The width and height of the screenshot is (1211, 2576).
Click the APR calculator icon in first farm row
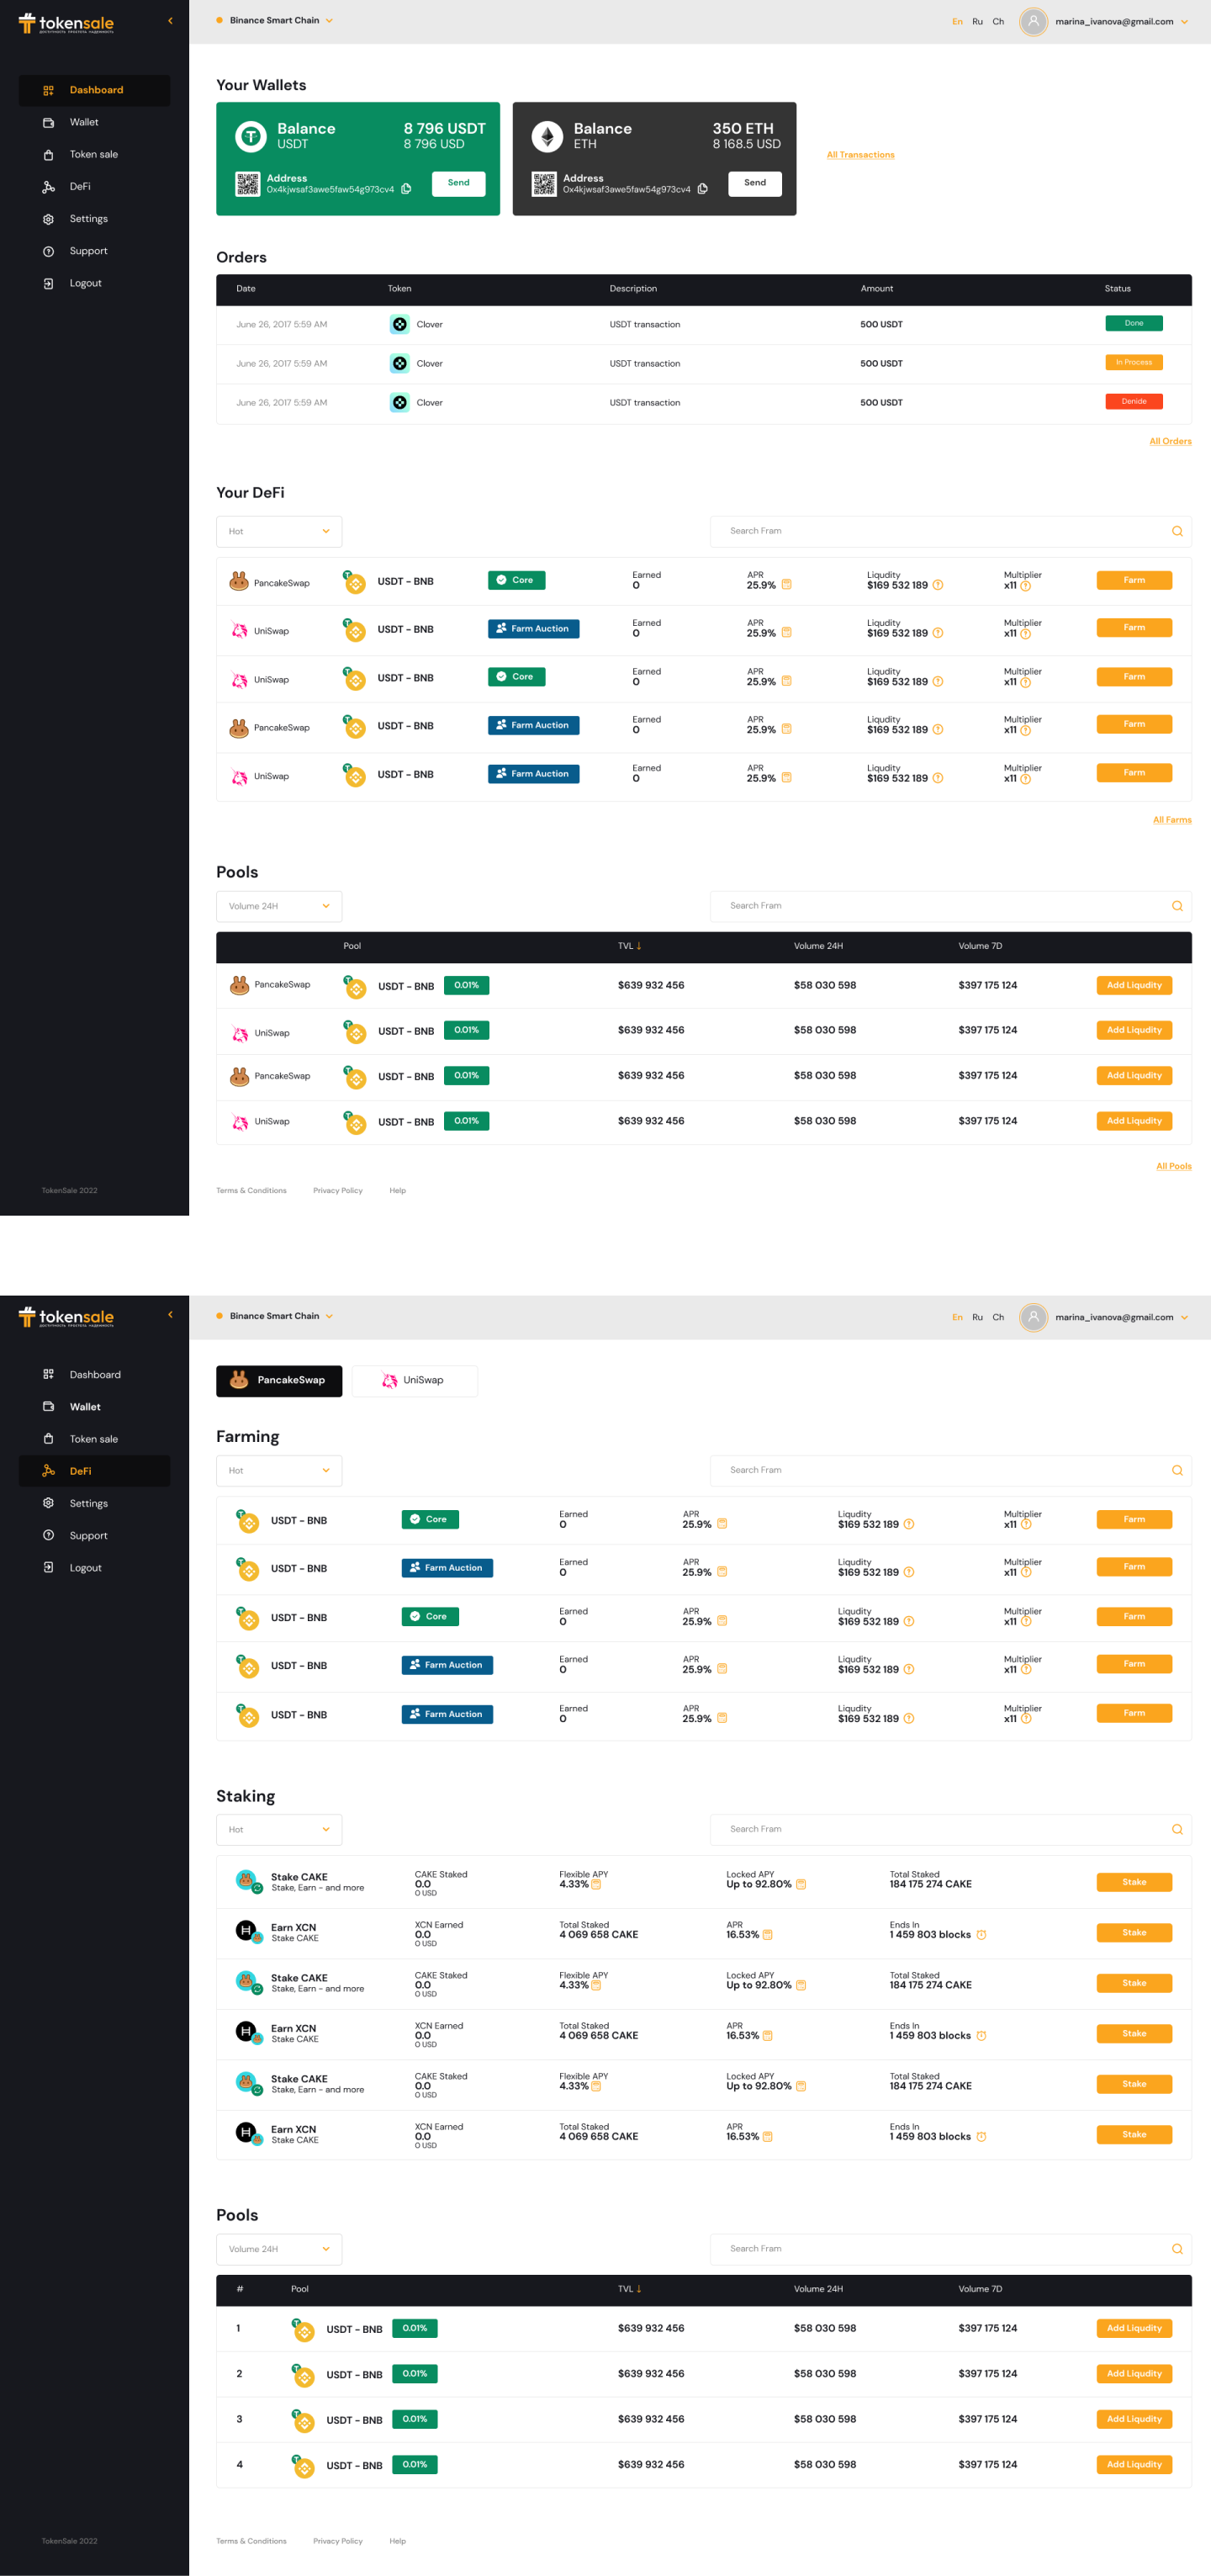(x=786, y=585)
